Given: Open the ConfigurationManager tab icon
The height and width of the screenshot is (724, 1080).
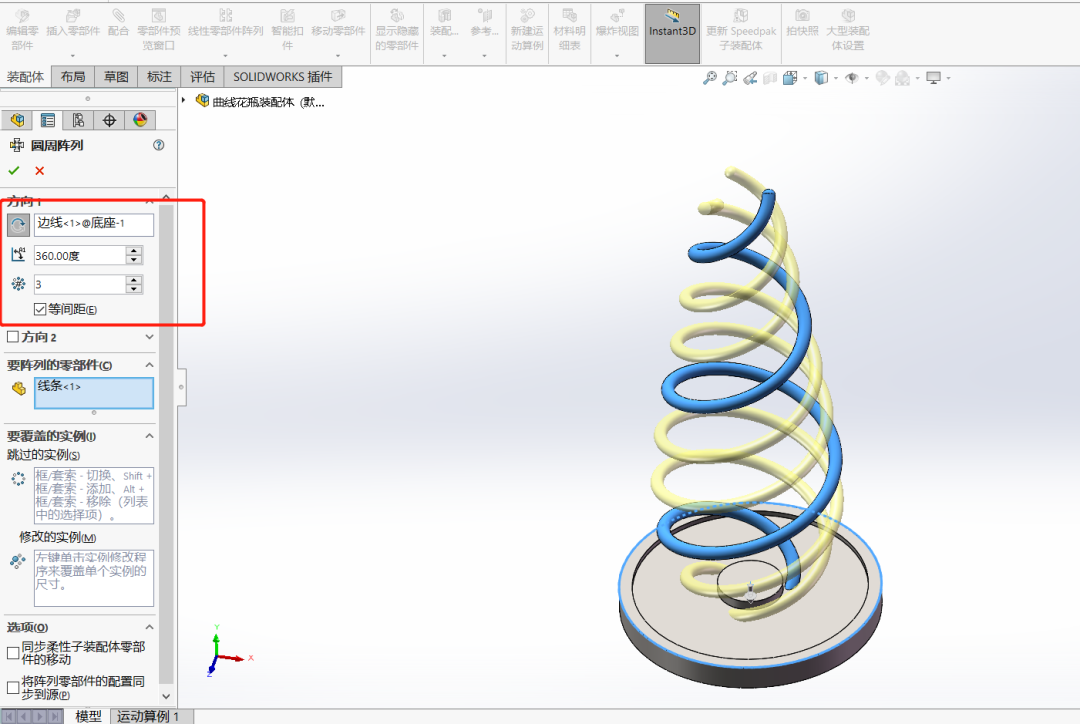Looking at the screenshot, I should (78, 120).
